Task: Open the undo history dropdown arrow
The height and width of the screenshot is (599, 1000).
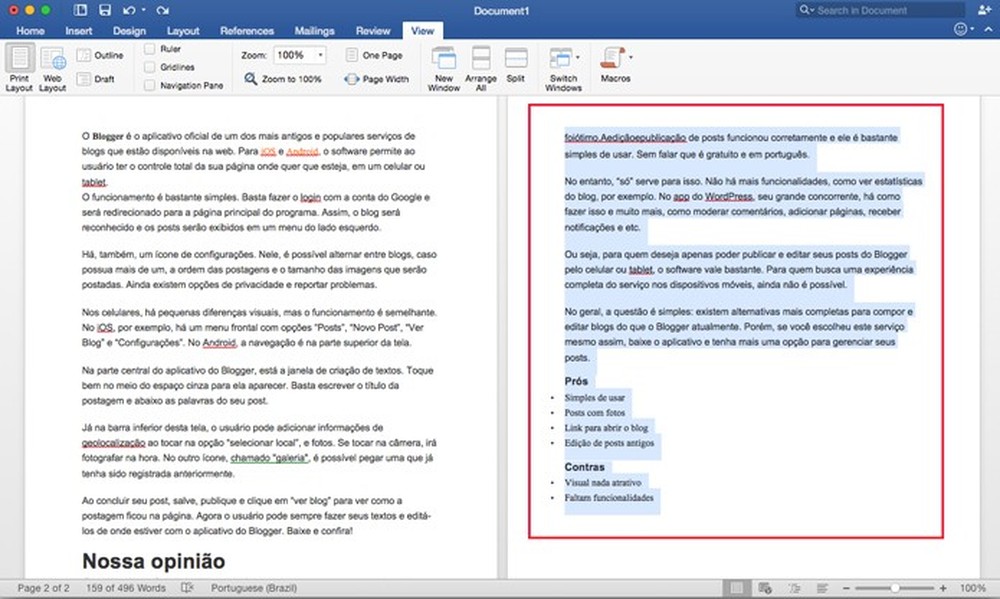Action: click(x=143, y=10)
